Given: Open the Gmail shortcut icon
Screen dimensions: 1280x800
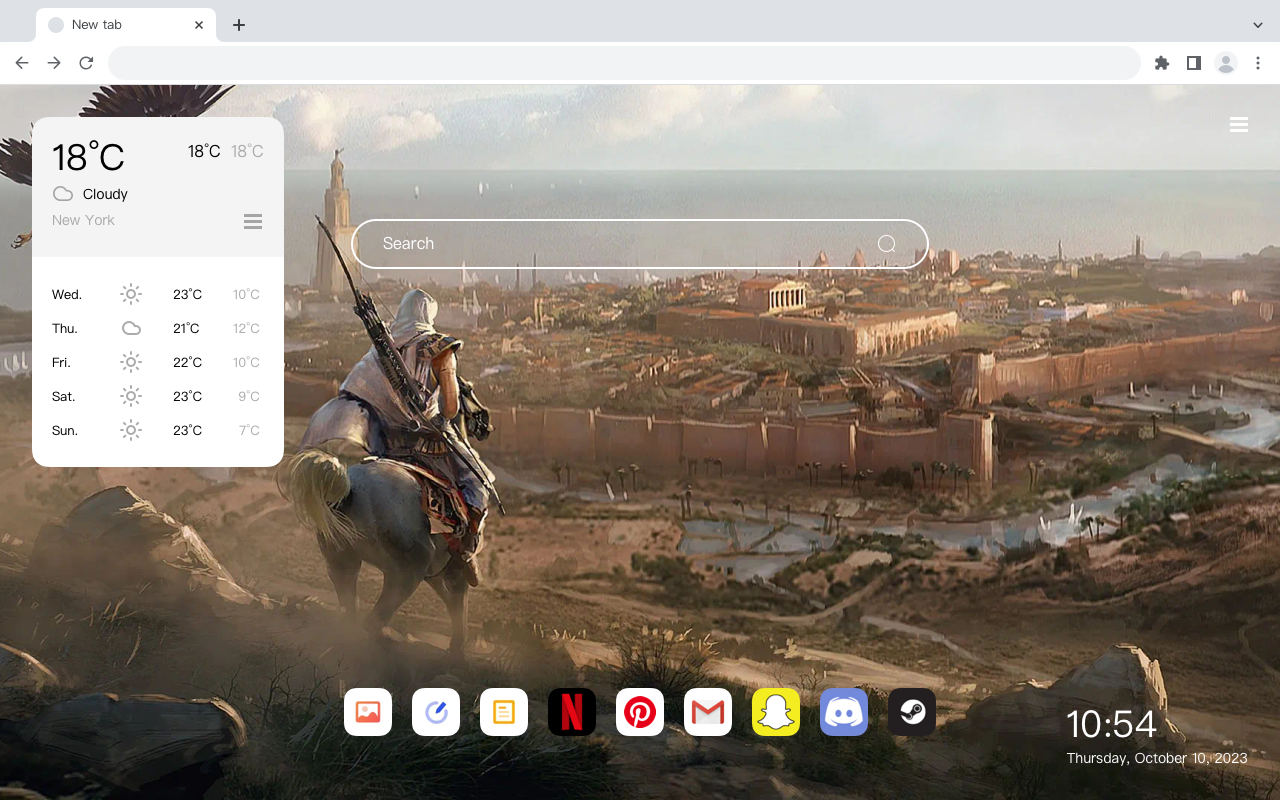Looking at the screenshot, I should 708,712.
